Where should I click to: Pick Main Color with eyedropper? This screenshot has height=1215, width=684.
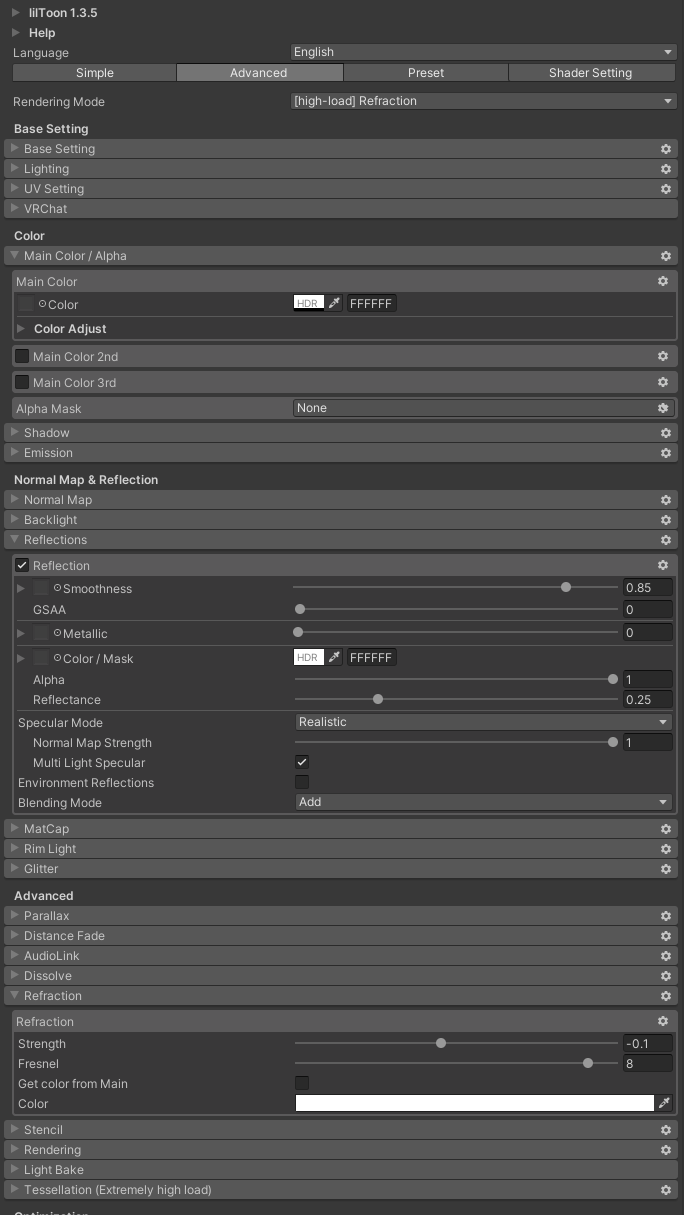tap(335, 303)
